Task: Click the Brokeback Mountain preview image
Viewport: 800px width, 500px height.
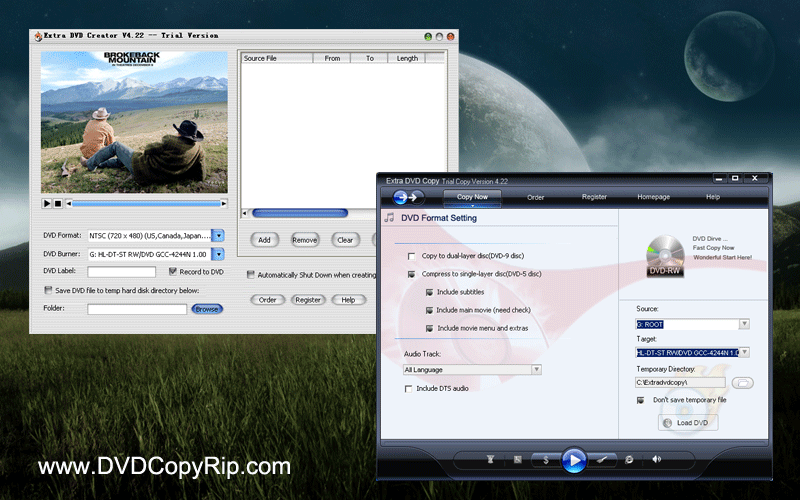Action: pos(134,122)
